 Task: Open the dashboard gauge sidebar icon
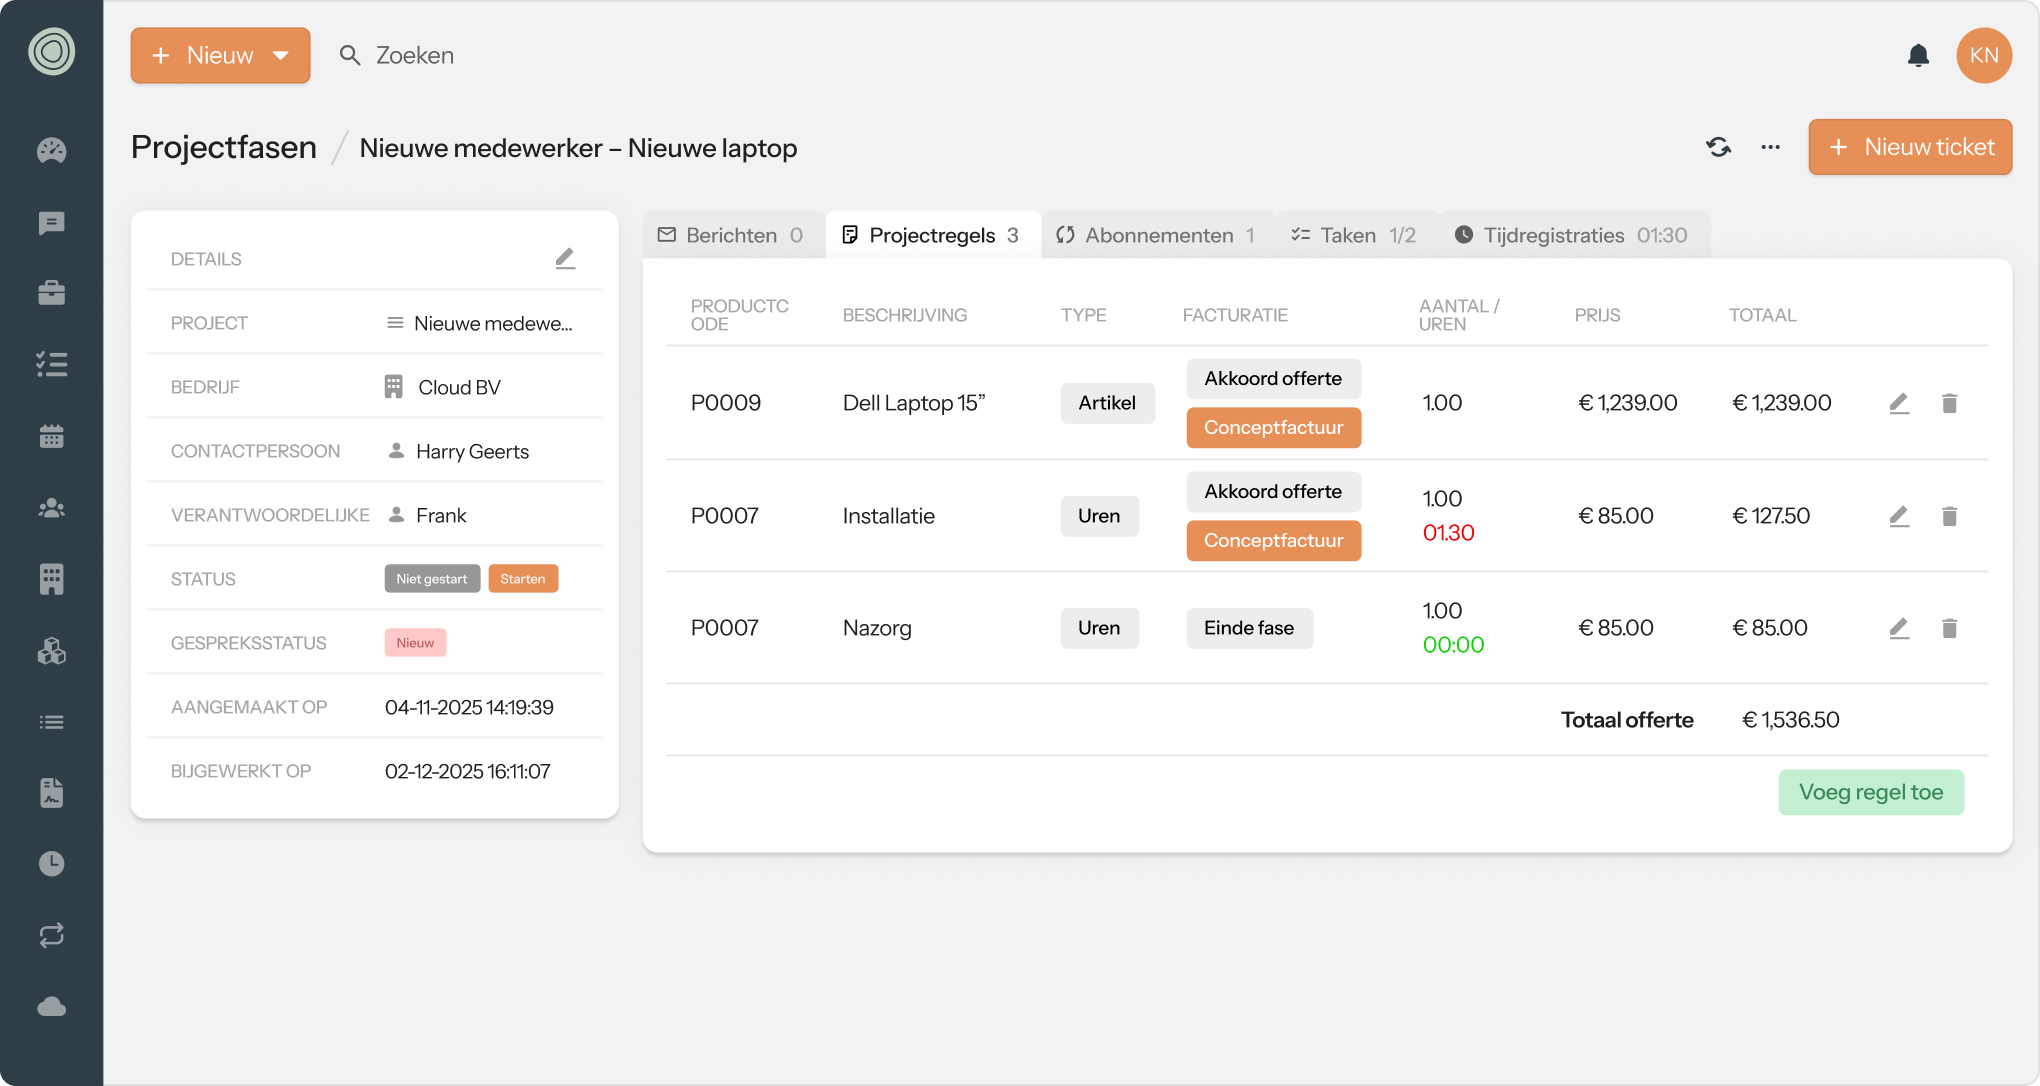click(51, 151)
